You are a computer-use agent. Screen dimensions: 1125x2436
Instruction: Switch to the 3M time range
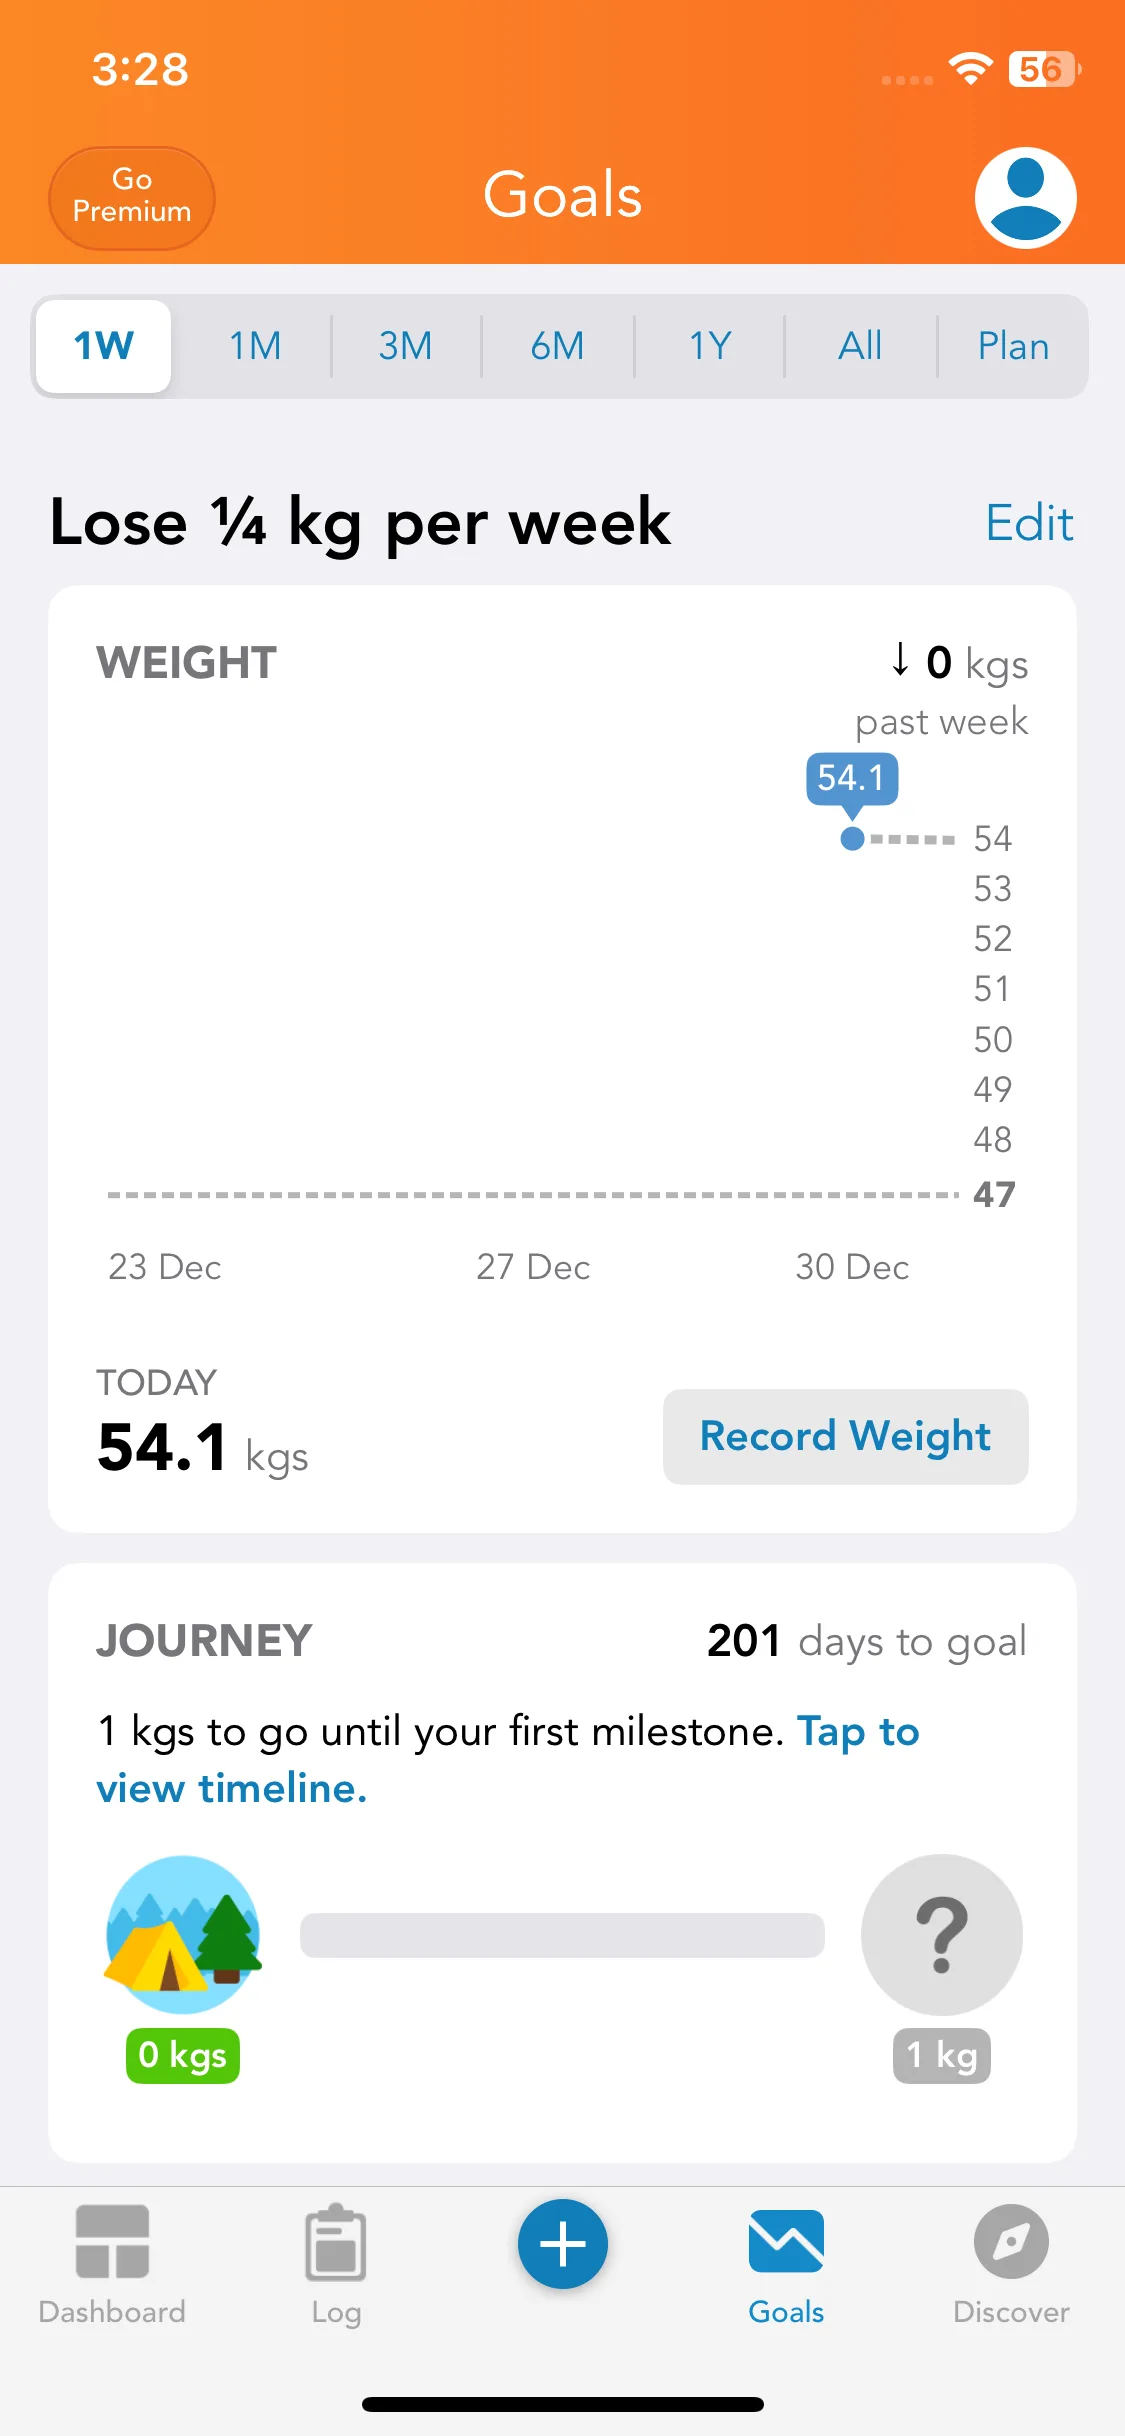tap(405, 346)
